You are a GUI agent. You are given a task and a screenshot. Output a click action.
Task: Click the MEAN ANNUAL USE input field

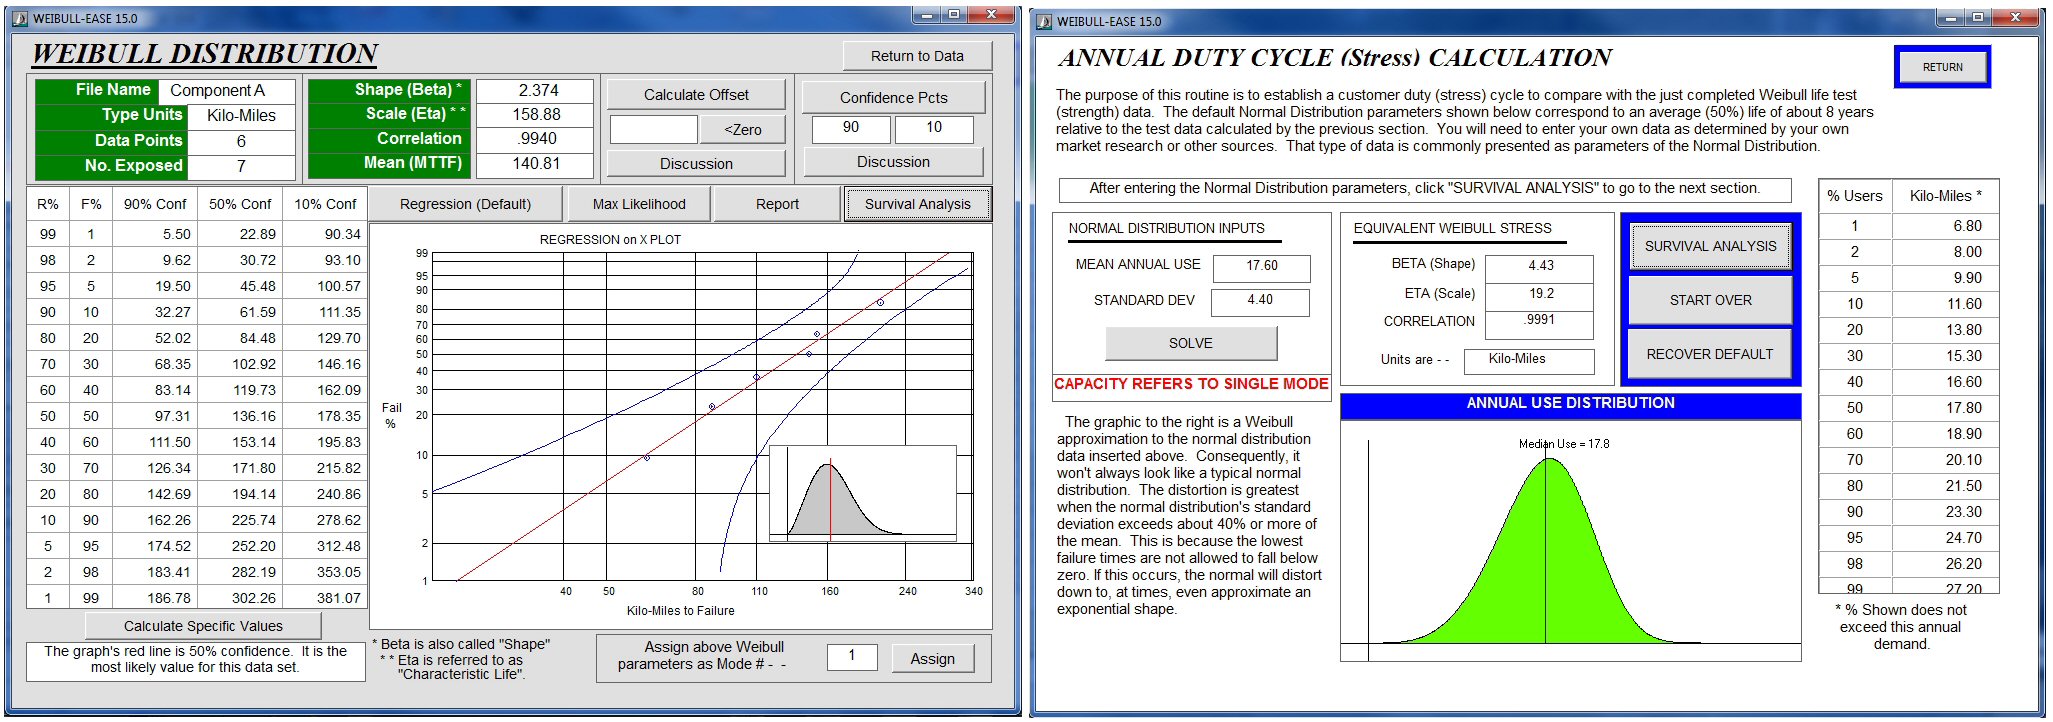pos(1261,267)
